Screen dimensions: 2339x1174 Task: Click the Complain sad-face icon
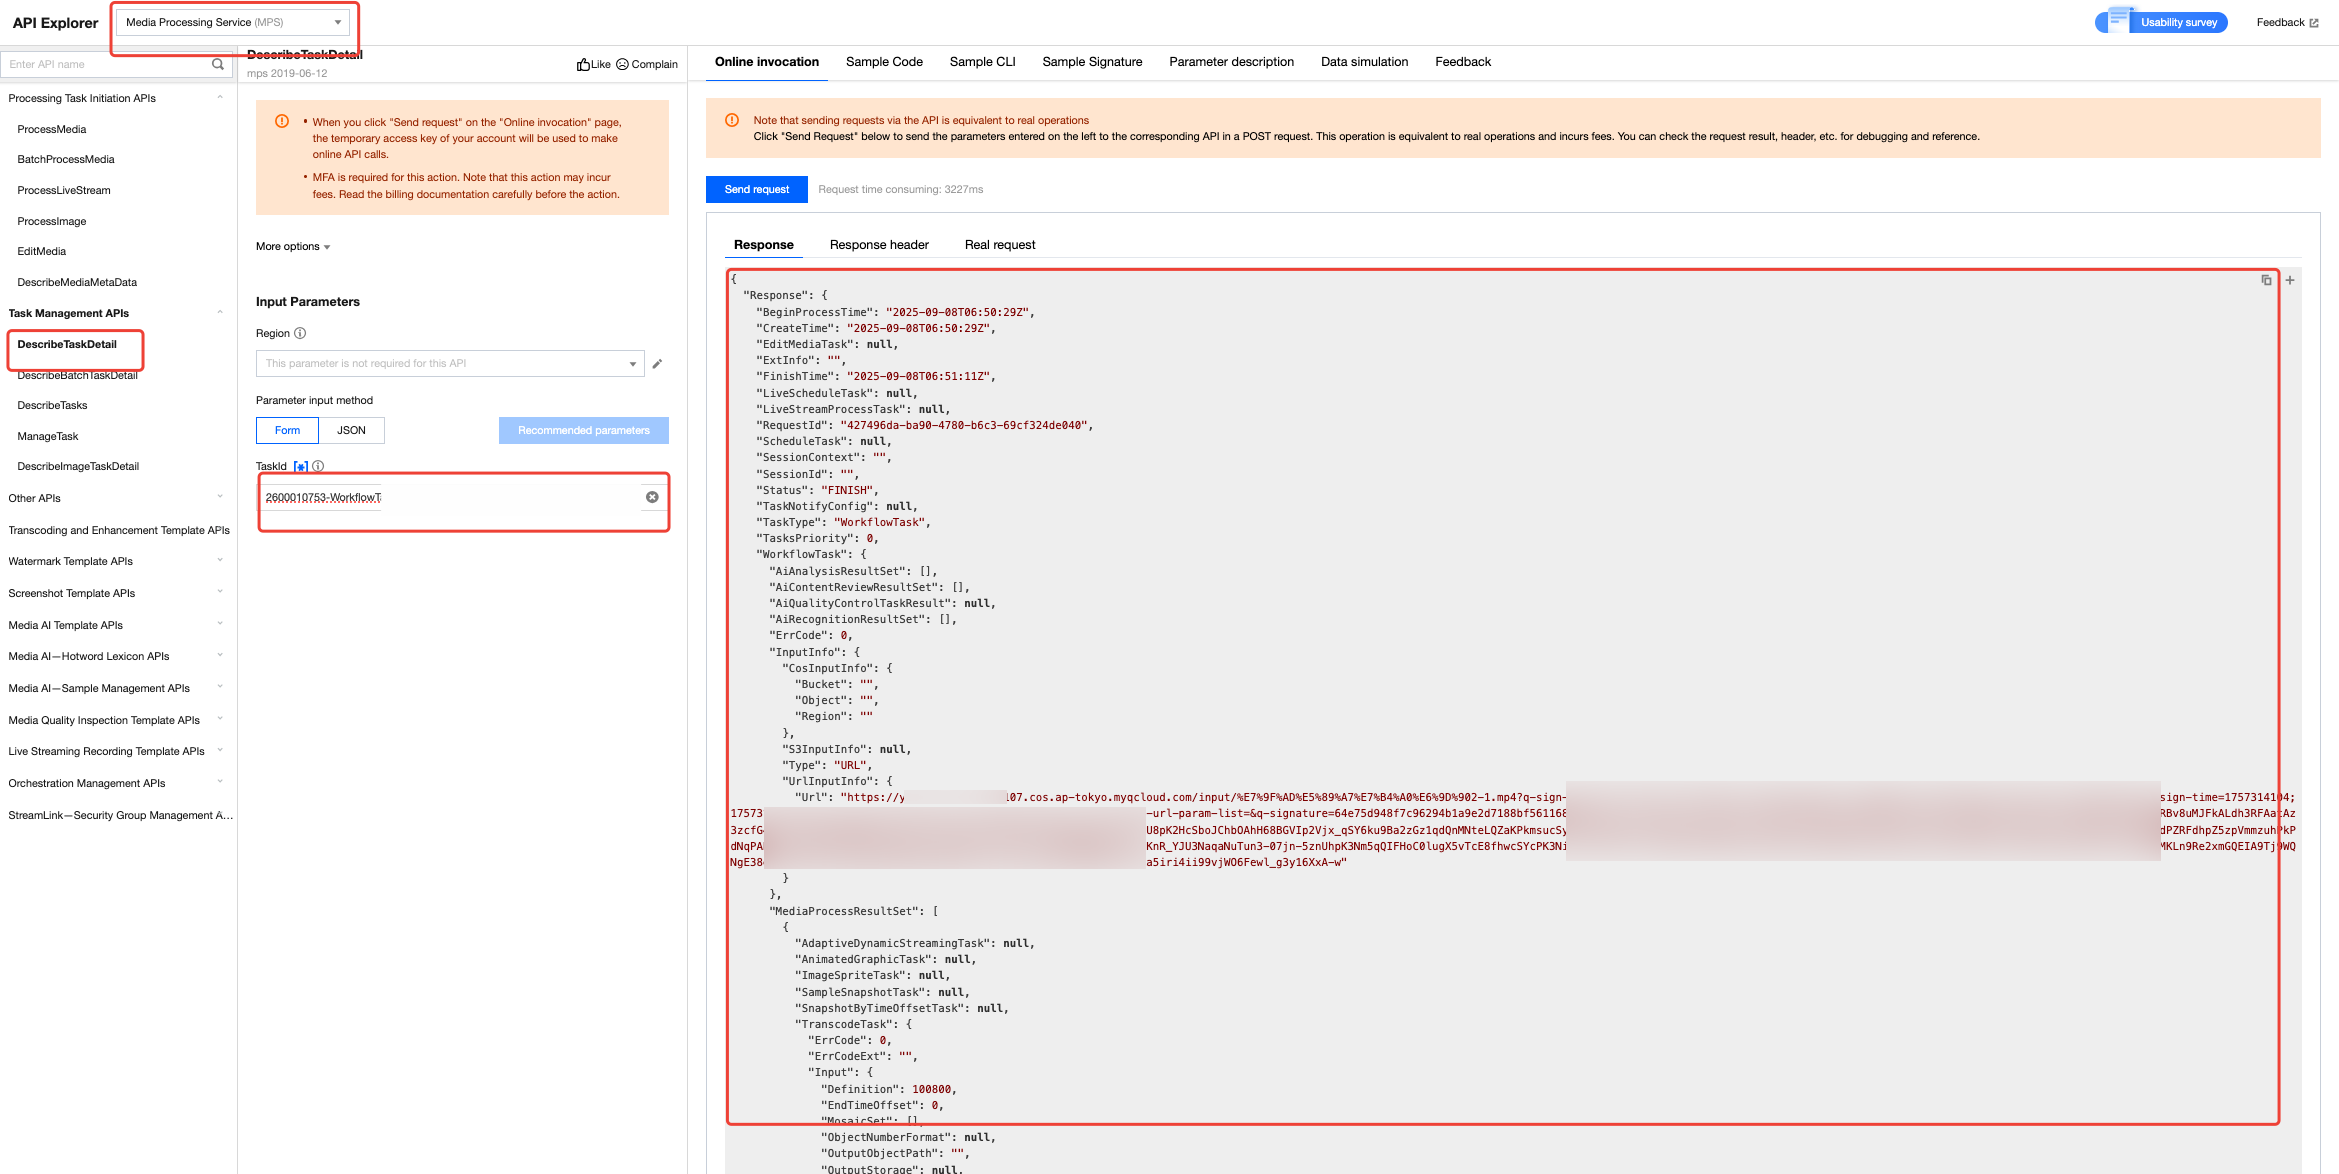click(x=622, y=64)
